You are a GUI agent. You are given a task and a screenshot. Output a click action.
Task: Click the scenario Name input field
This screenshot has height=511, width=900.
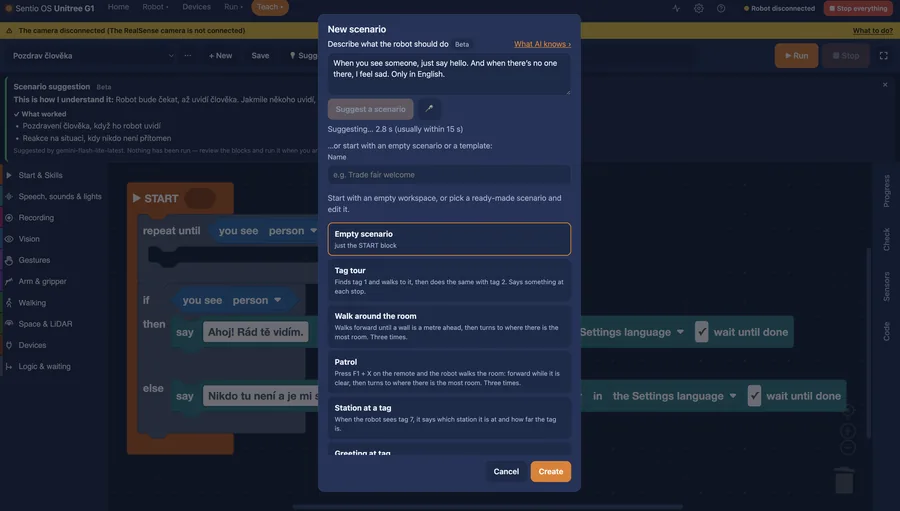point(449,175)
